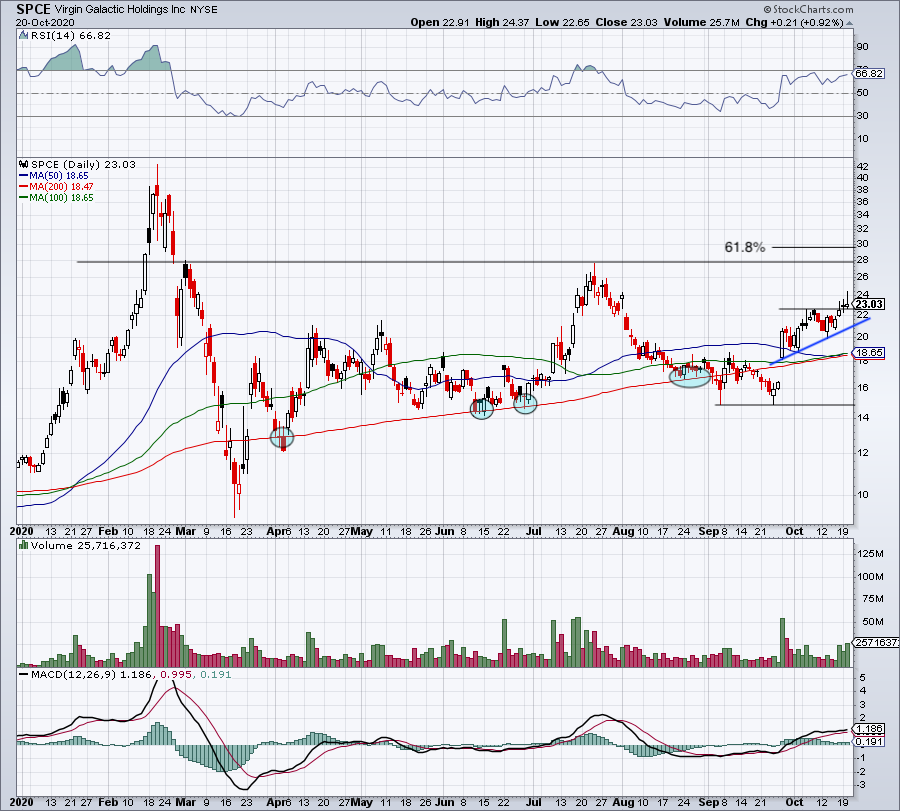Select the red MA(200) legend line swatch

coord(24,187)
